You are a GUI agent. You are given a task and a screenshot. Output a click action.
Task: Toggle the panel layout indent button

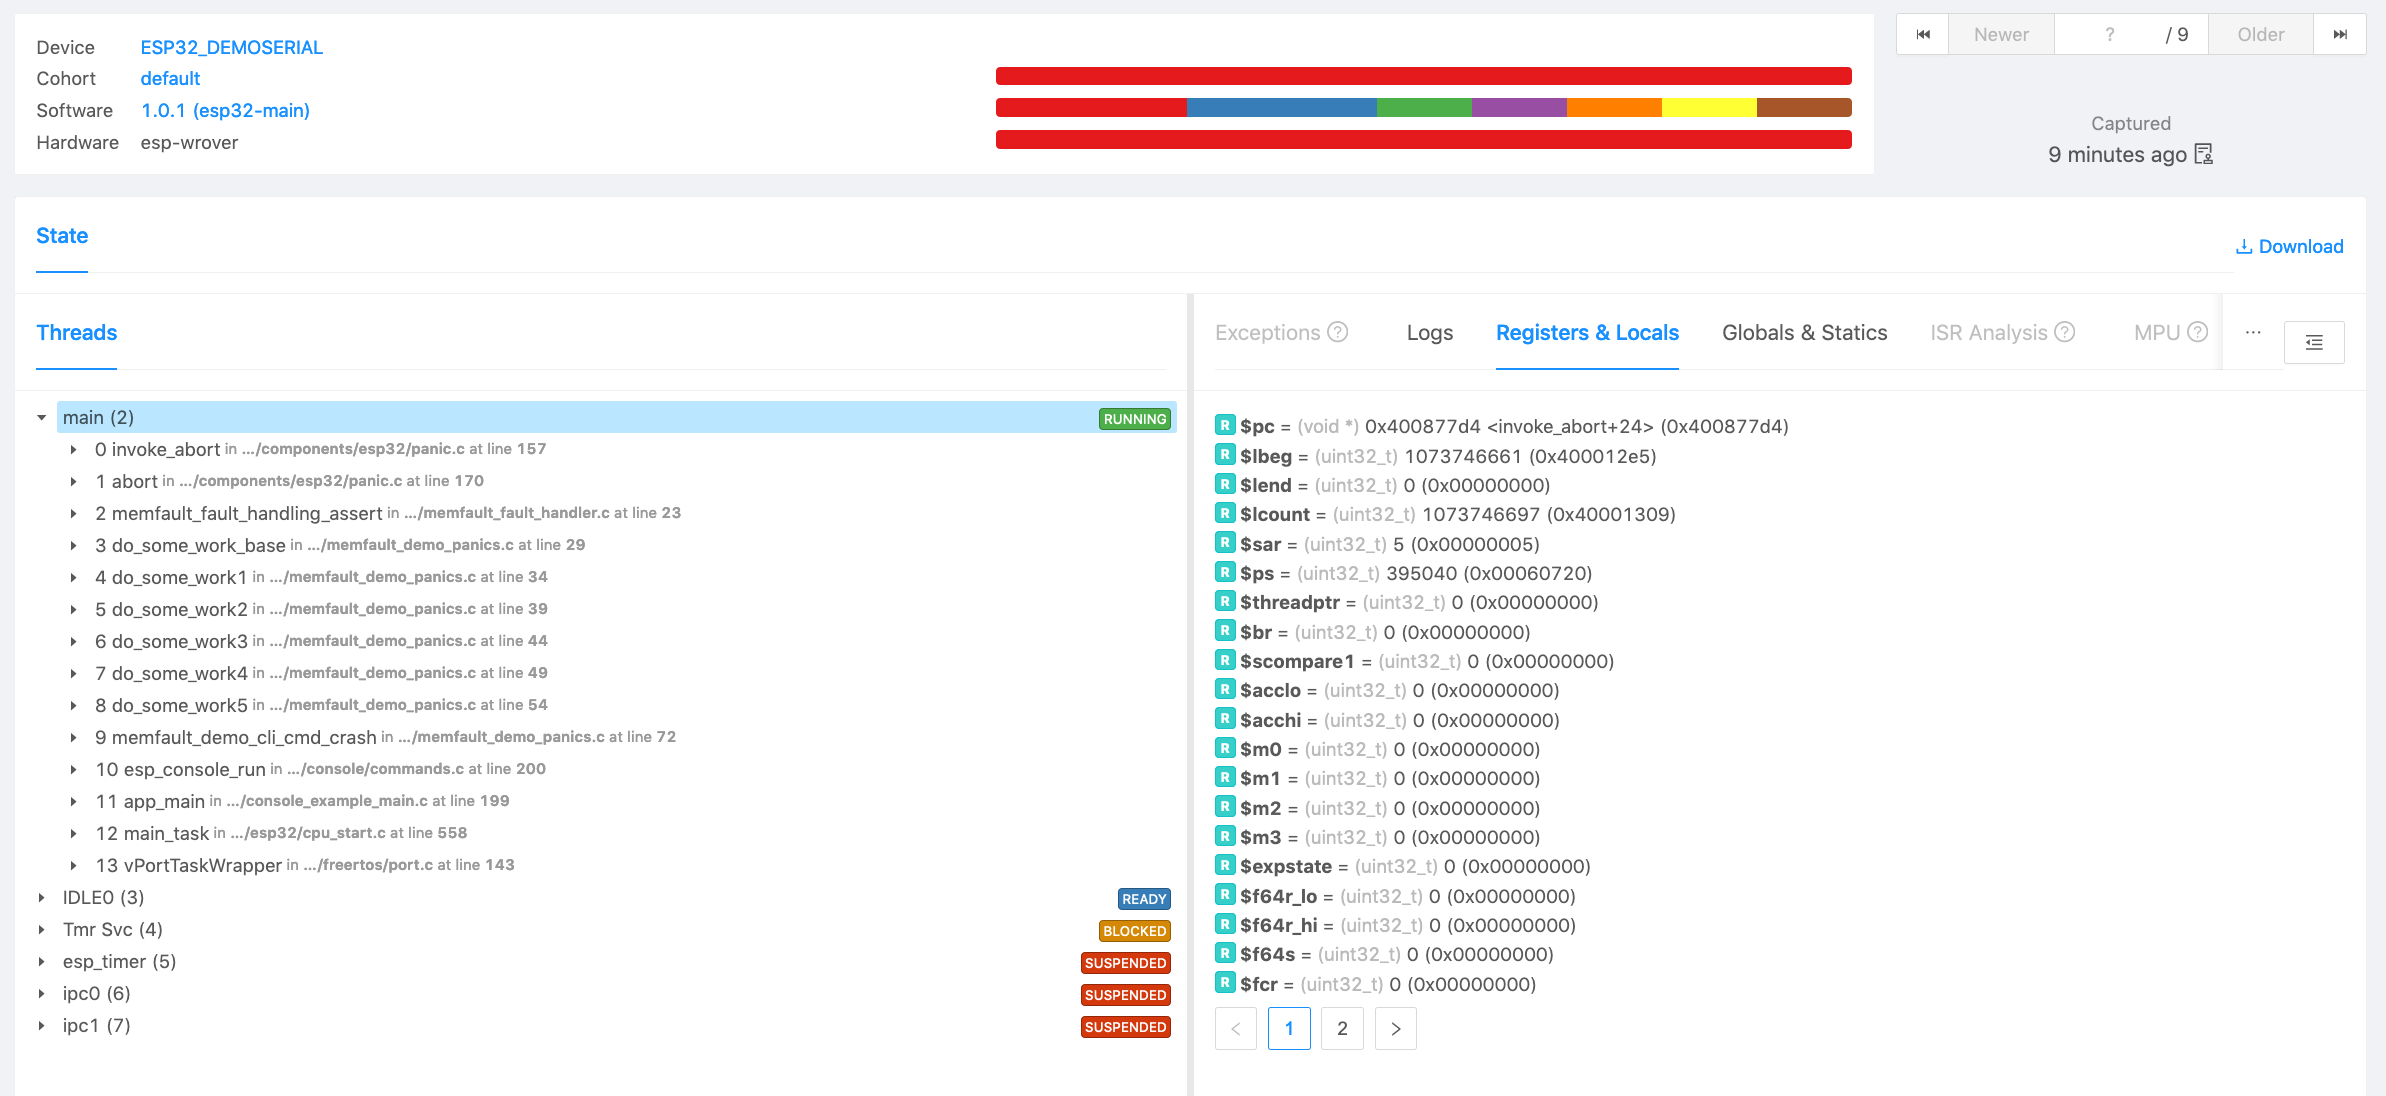tap(2314, 343)
